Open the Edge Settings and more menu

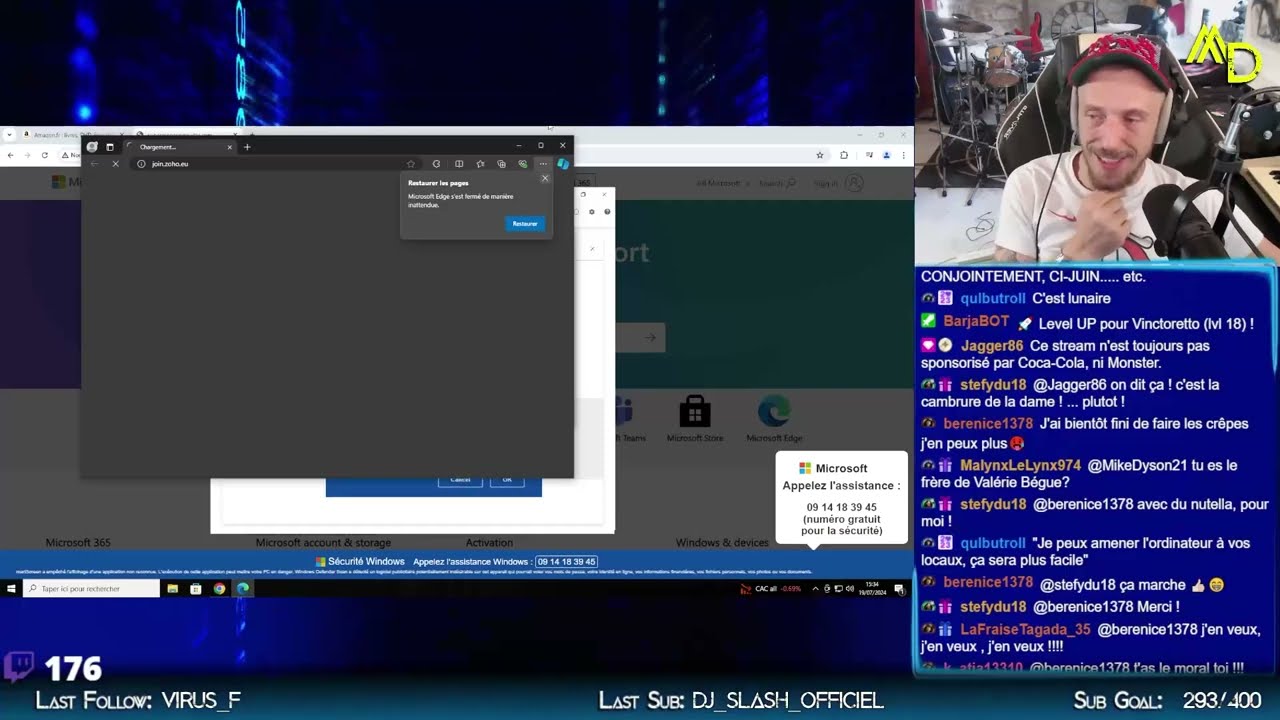tap(543, 164)
